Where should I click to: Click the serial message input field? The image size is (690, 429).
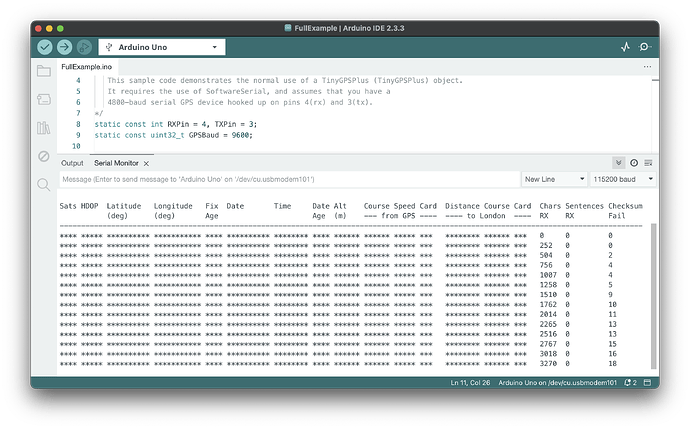[x=290, y=179]
